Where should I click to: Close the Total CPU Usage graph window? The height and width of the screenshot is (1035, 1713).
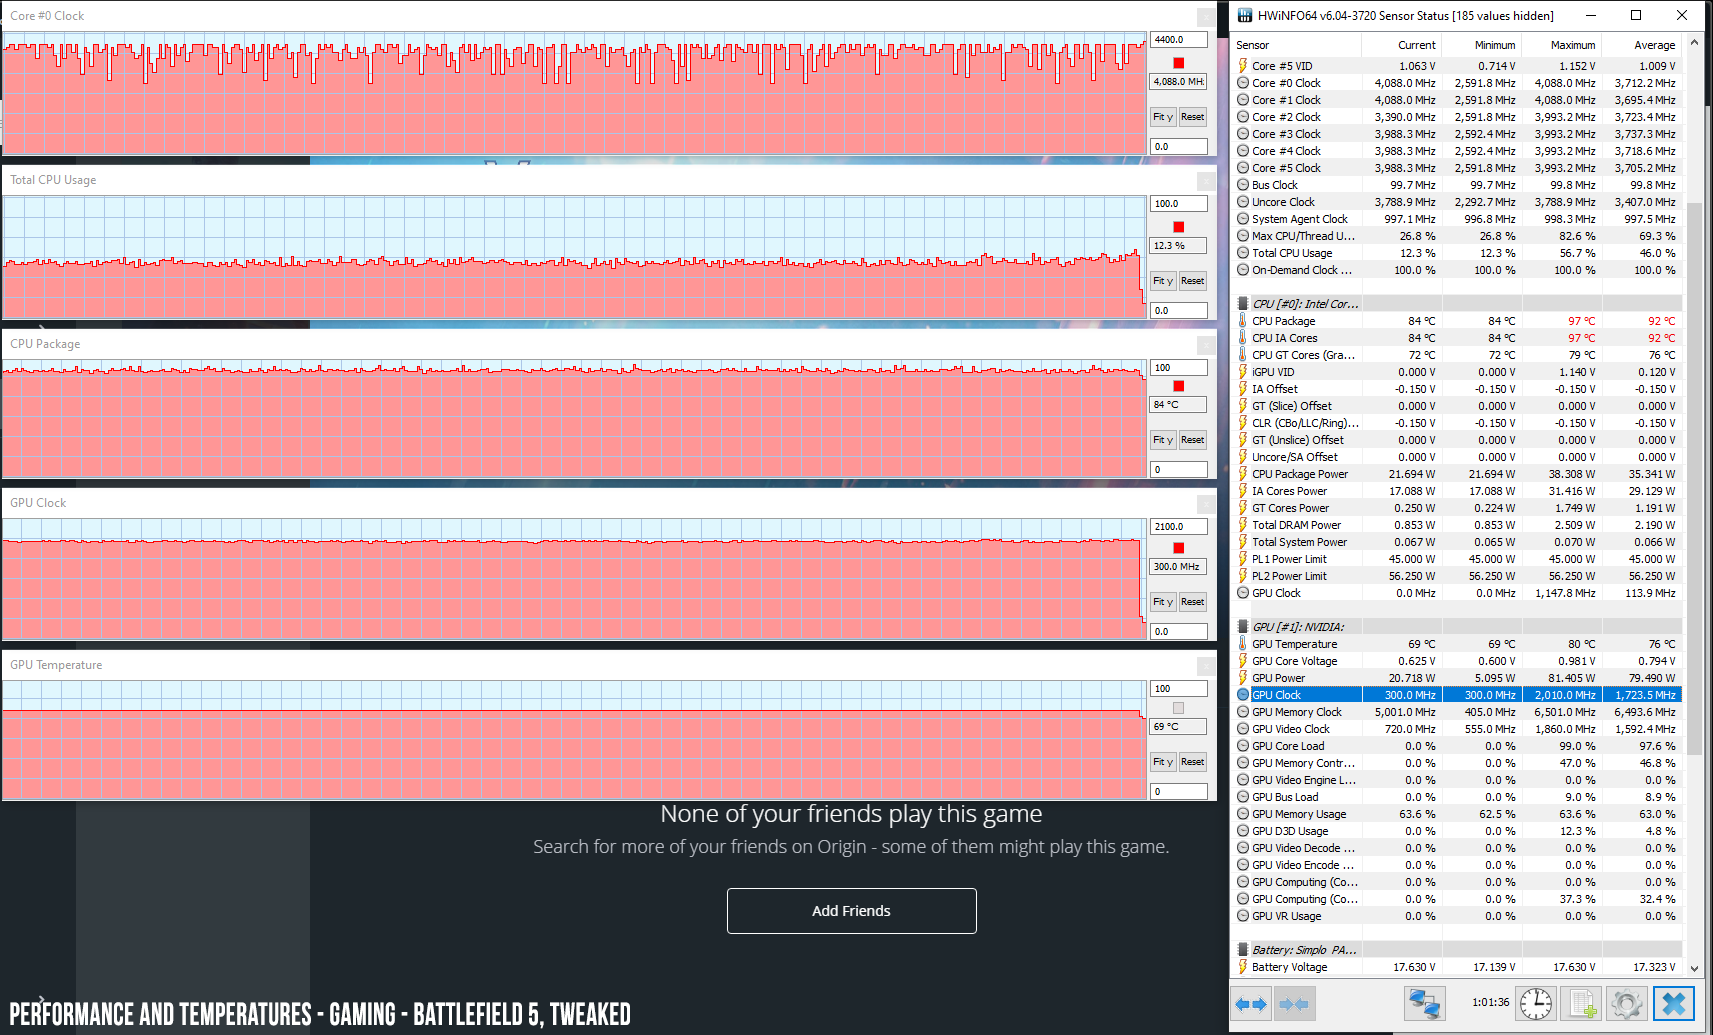pyautogui.click(x=1206, y=181)
